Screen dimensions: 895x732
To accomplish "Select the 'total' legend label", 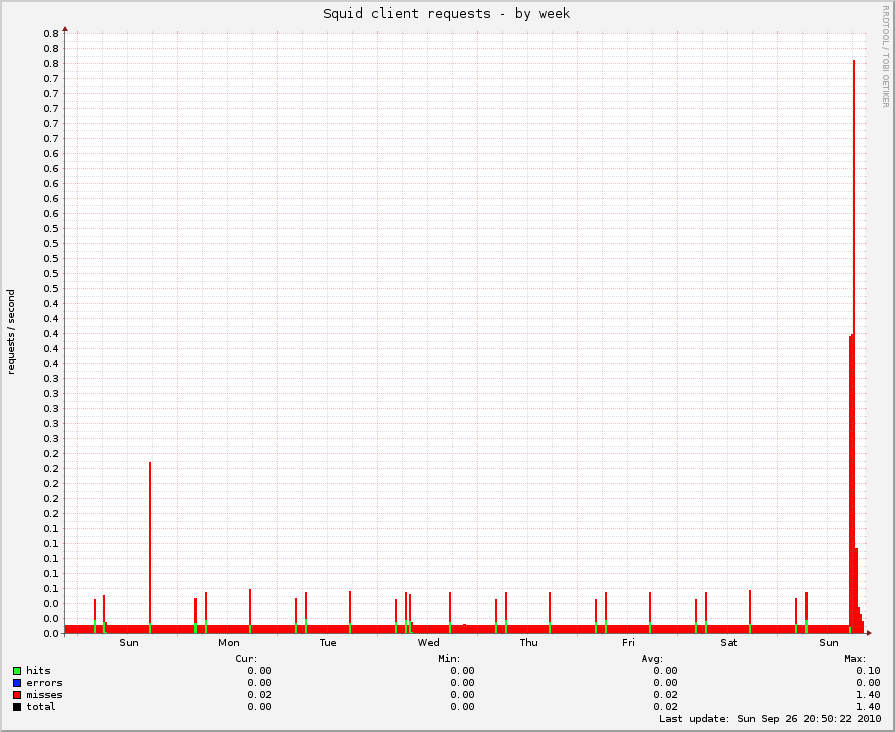I will [41, 707].
